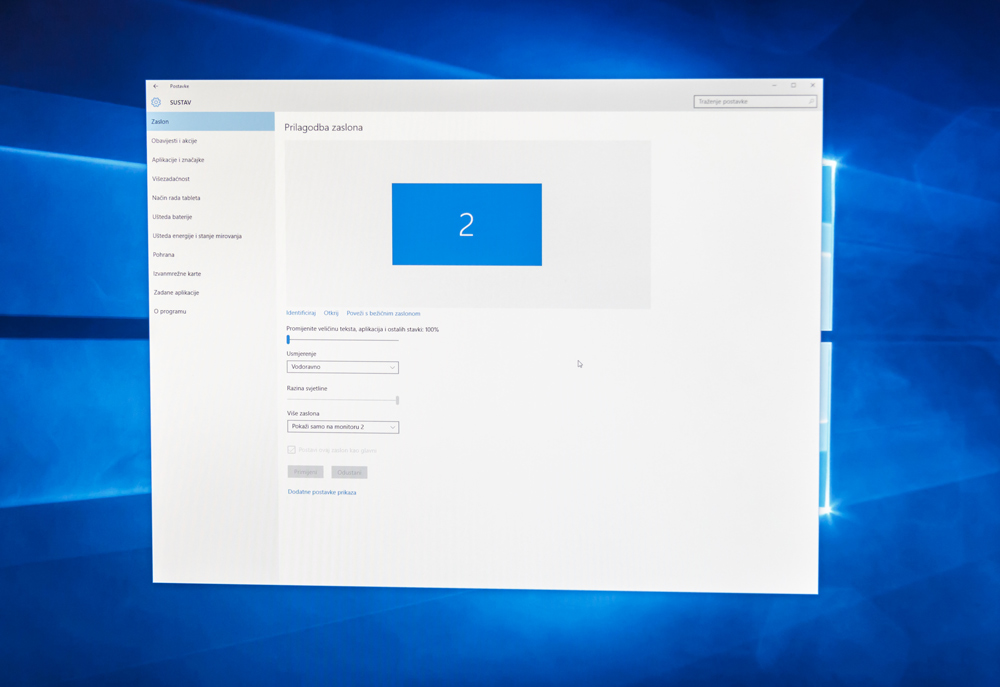Toggle 'Postavi ovaj zaslon kao glavni' checkbox
1000x687 pixels.
pyautogui.click(x=292, y=450)
